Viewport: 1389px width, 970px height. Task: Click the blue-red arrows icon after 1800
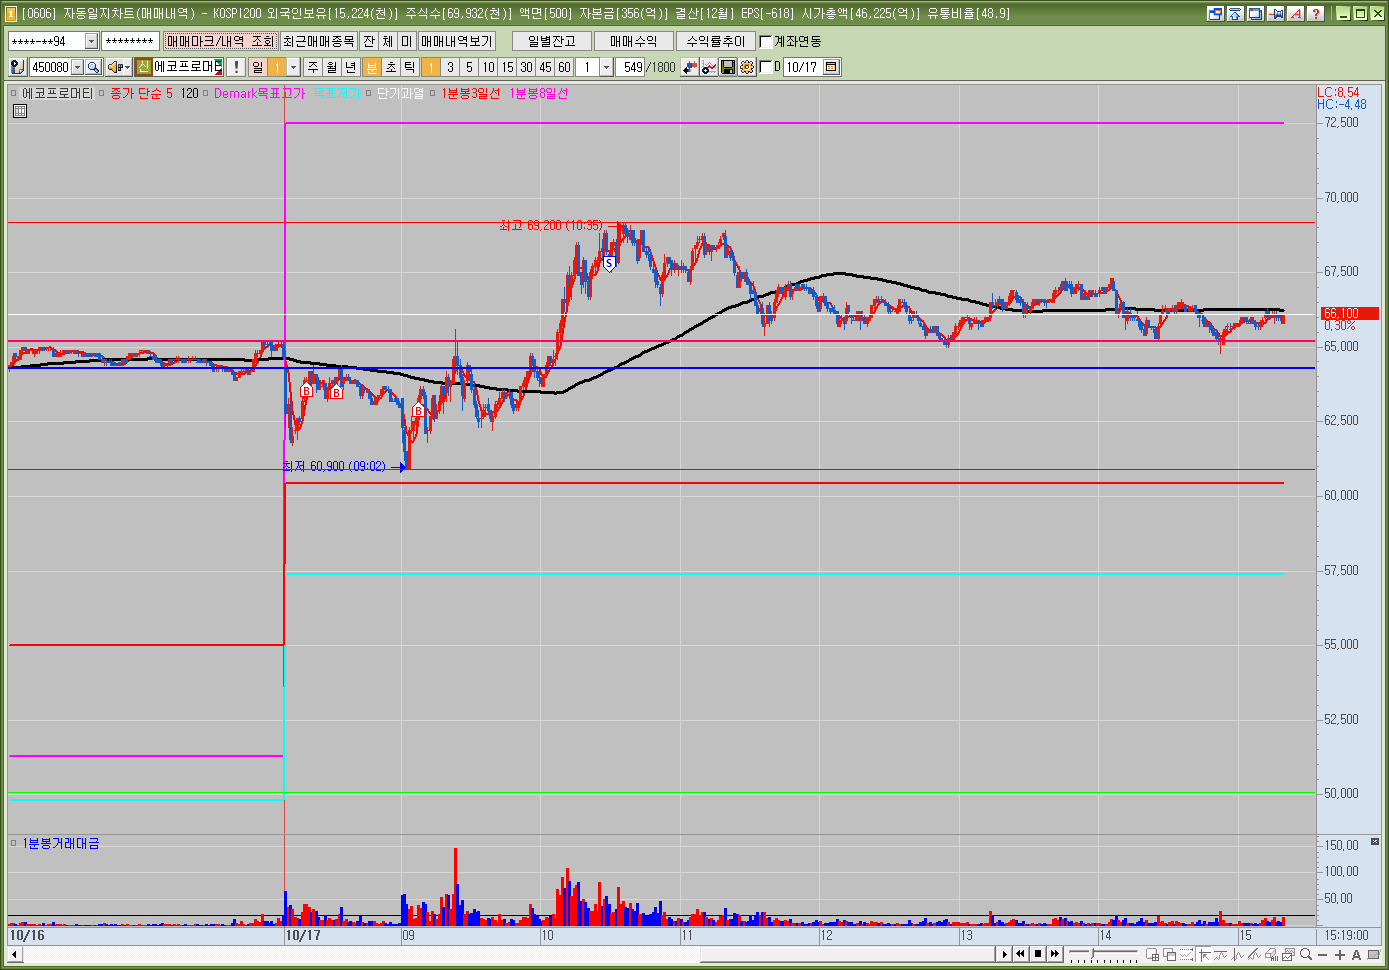[689, 67]
